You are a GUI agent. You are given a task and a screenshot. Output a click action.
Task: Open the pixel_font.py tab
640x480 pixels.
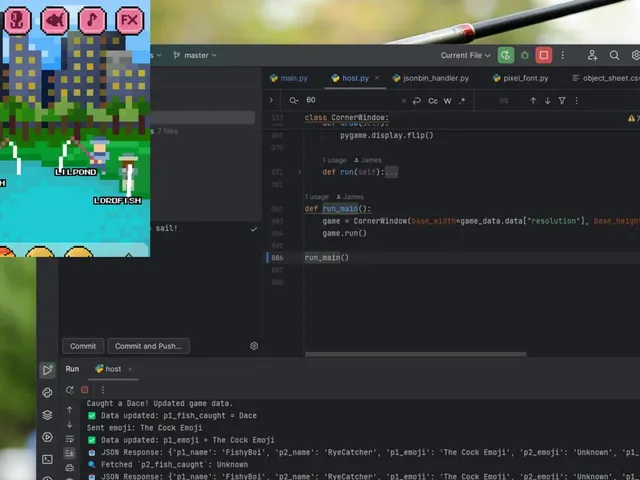click(x=520, y=78)
